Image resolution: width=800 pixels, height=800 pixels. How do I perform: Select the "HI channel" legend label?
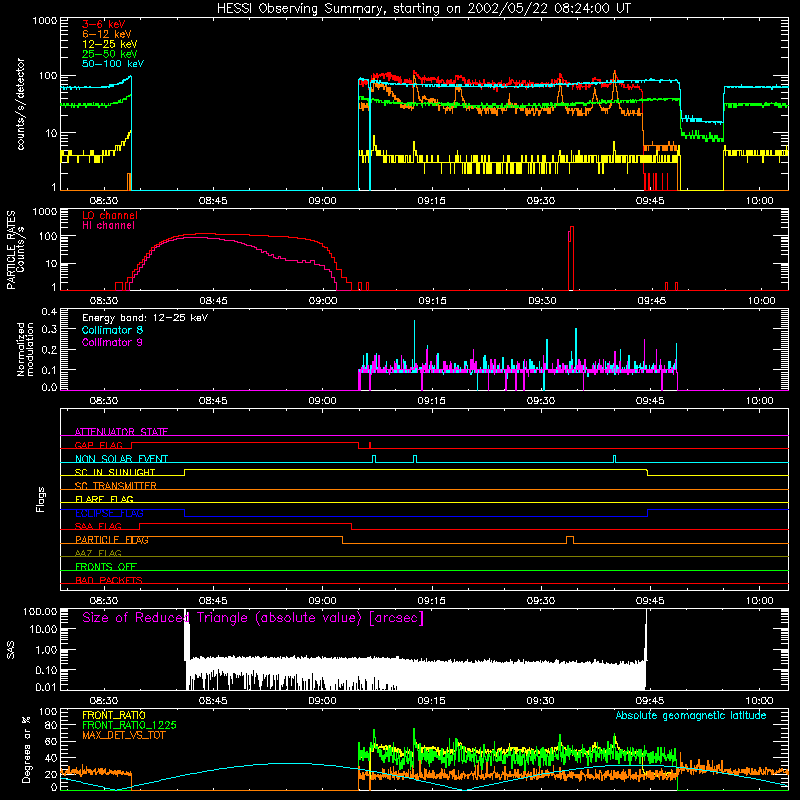pyautogui.click(x=108, y=226)
